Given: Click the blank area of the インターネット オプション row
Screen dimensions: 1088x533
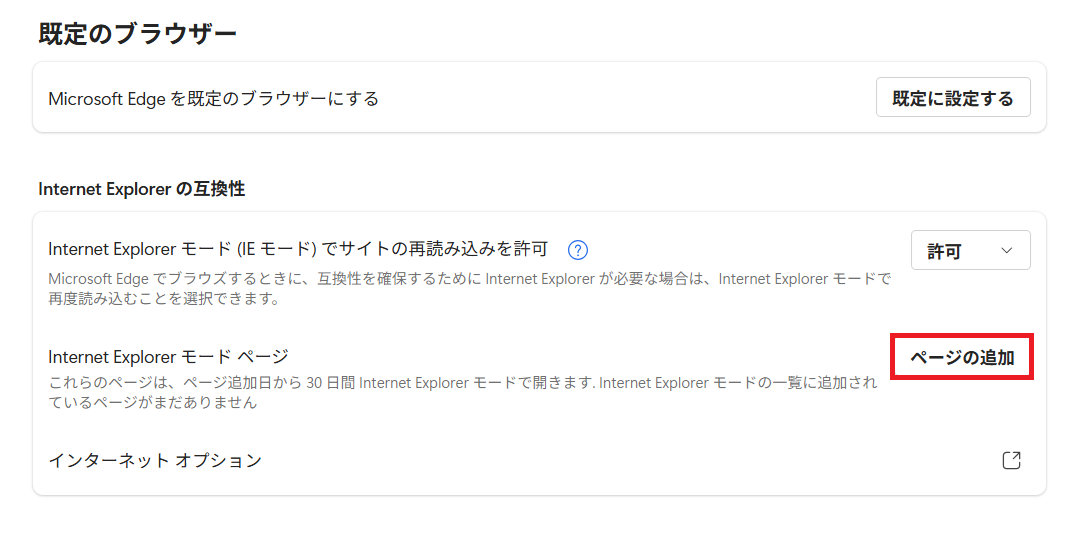Looking at the screenshot, I should point(620,460).
